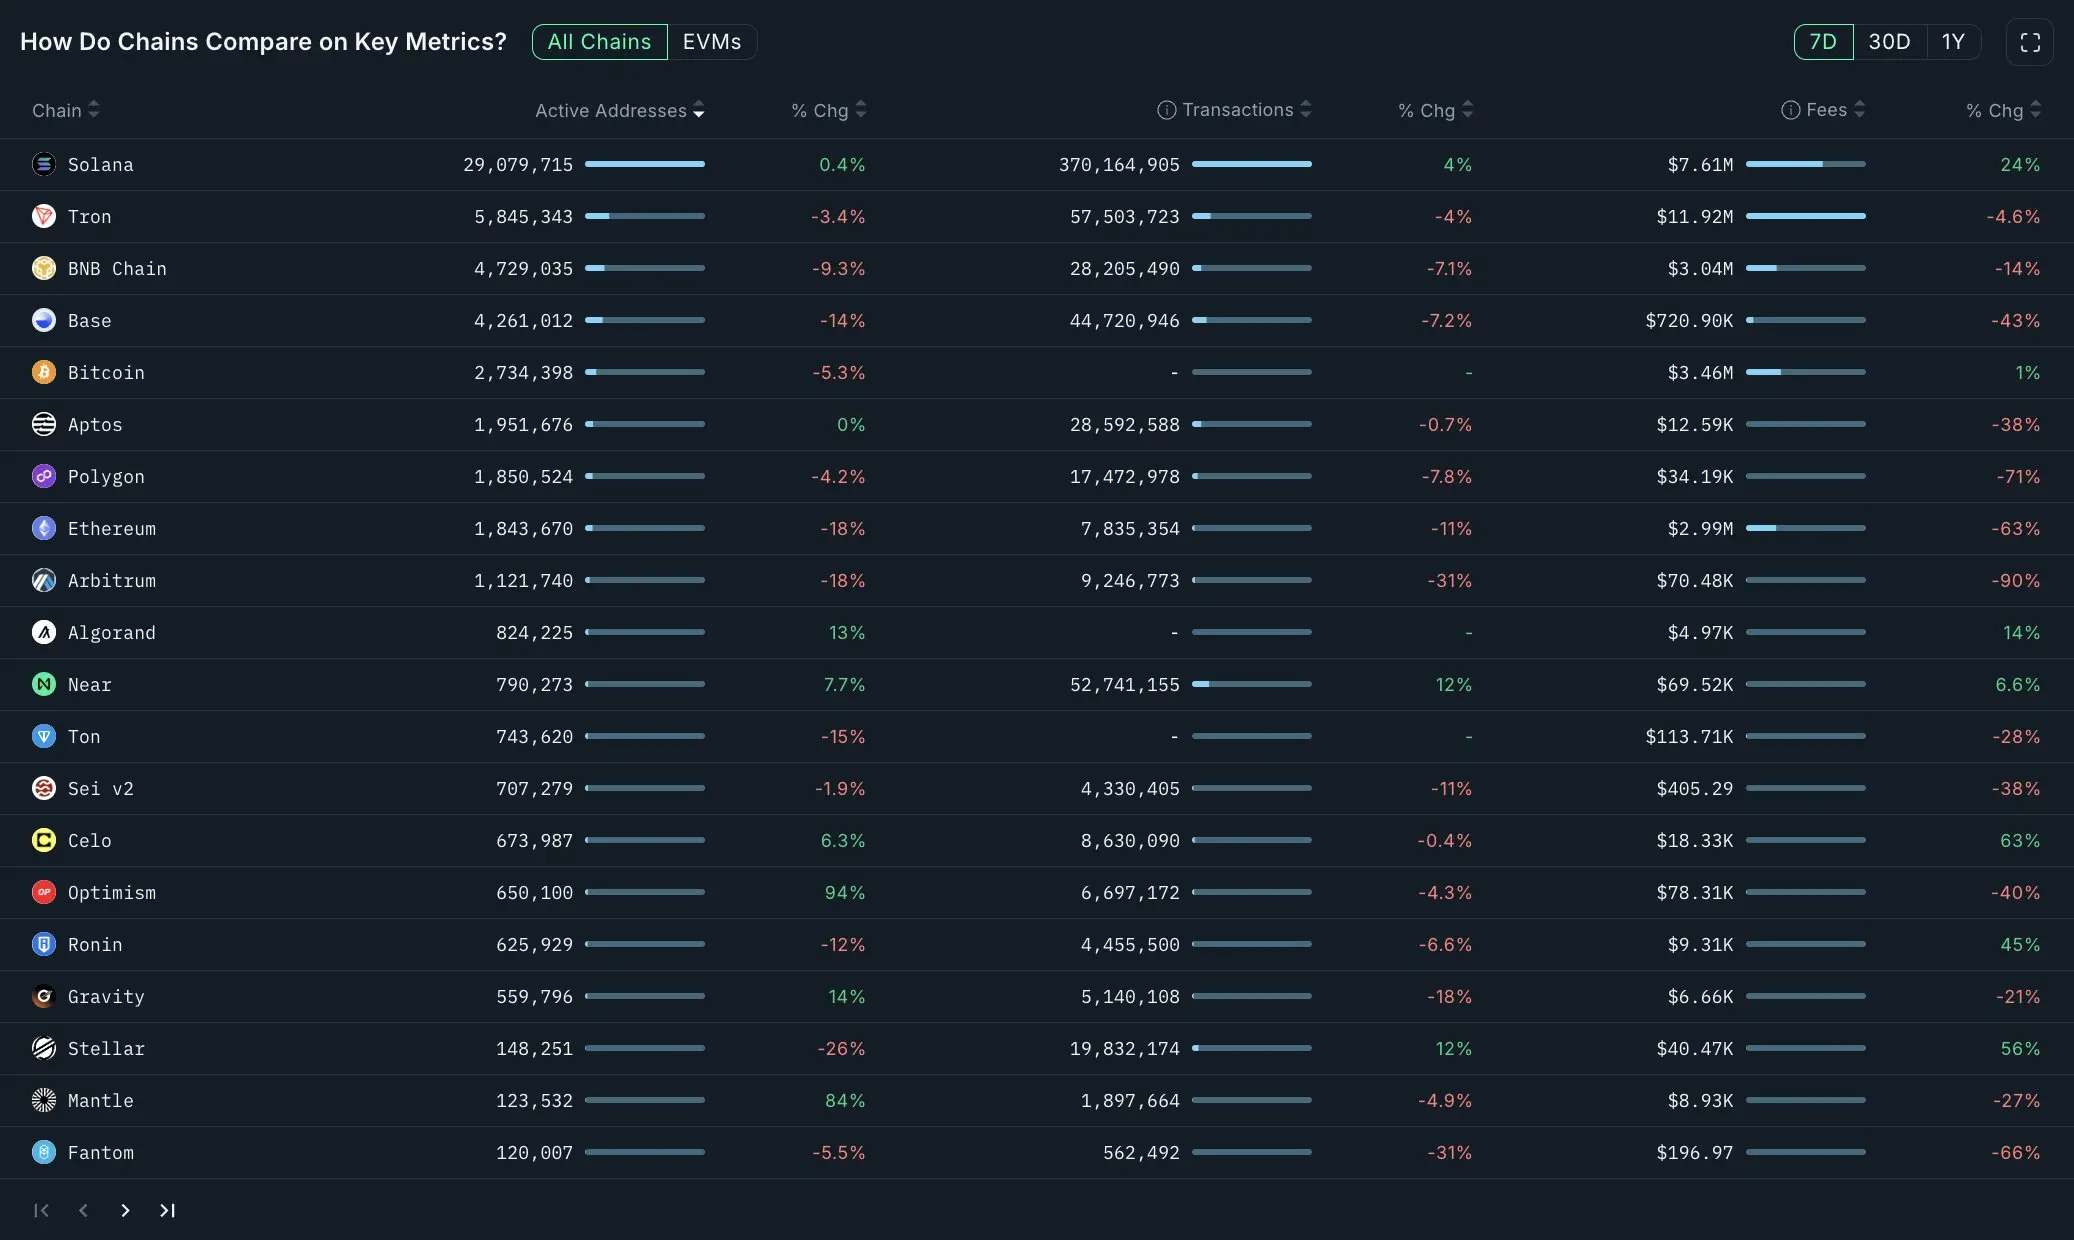Click the Bitcoin chain logo

coord(44,372)
